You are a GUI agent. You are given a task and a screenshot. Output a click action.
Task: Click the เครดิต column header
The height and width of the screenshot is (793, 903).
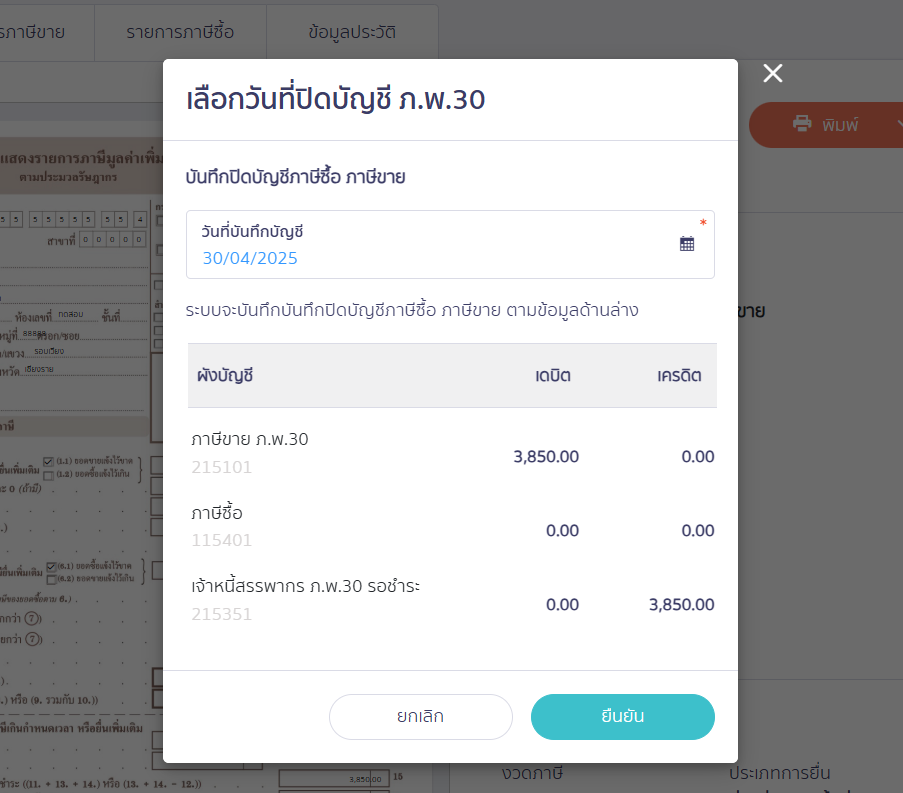(x=680, y=376)
